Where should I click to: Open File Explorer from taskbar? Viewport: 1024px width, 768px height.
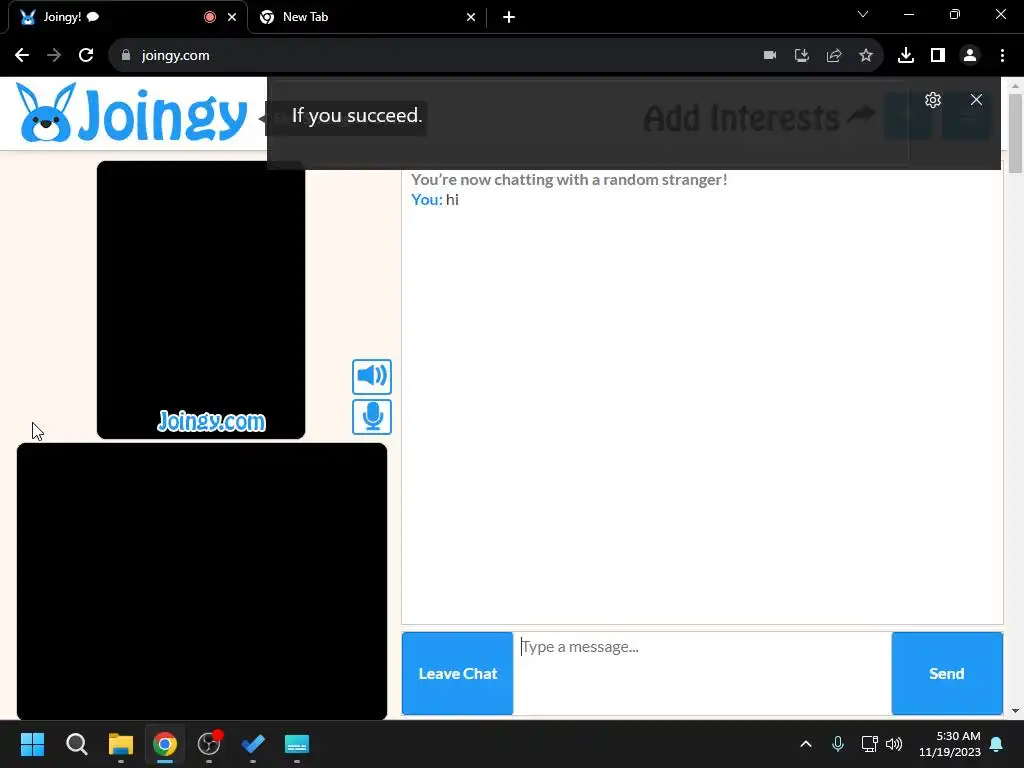click(121, 744)
